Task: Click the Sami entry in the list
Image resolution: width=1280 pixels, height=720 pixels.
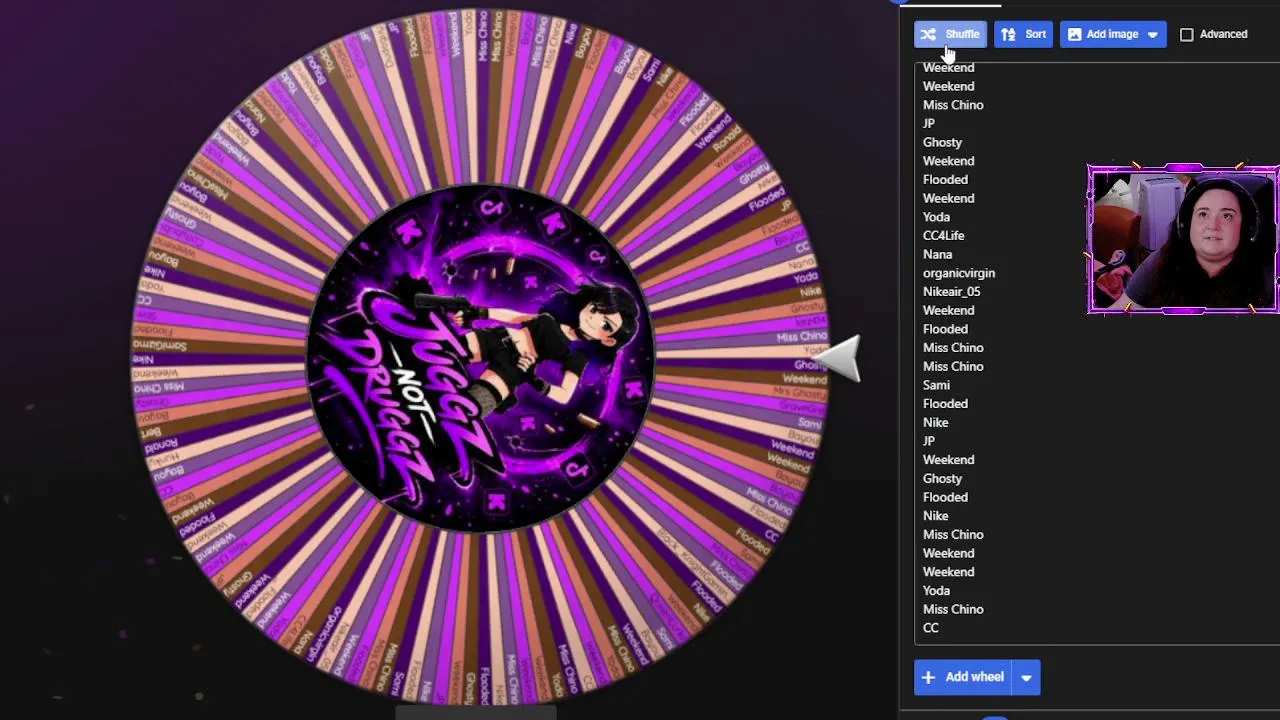Action: pos(936,385)
